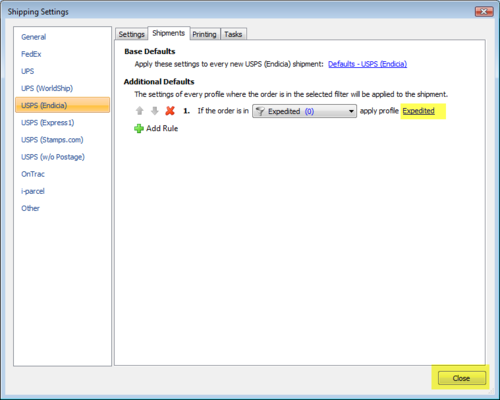
Task: Open the Printing tab
Action: (204, 34)
